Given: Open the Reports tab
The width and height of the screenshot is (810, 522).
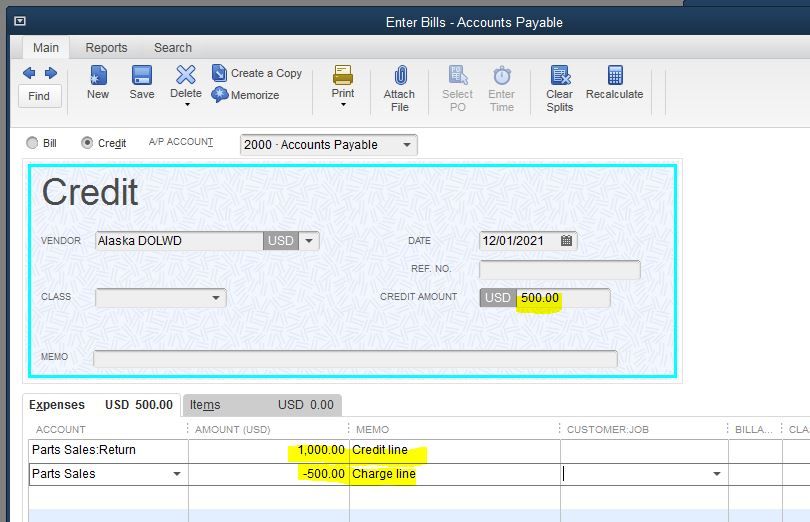Looking at the screenshot, I should pos(106,48).
